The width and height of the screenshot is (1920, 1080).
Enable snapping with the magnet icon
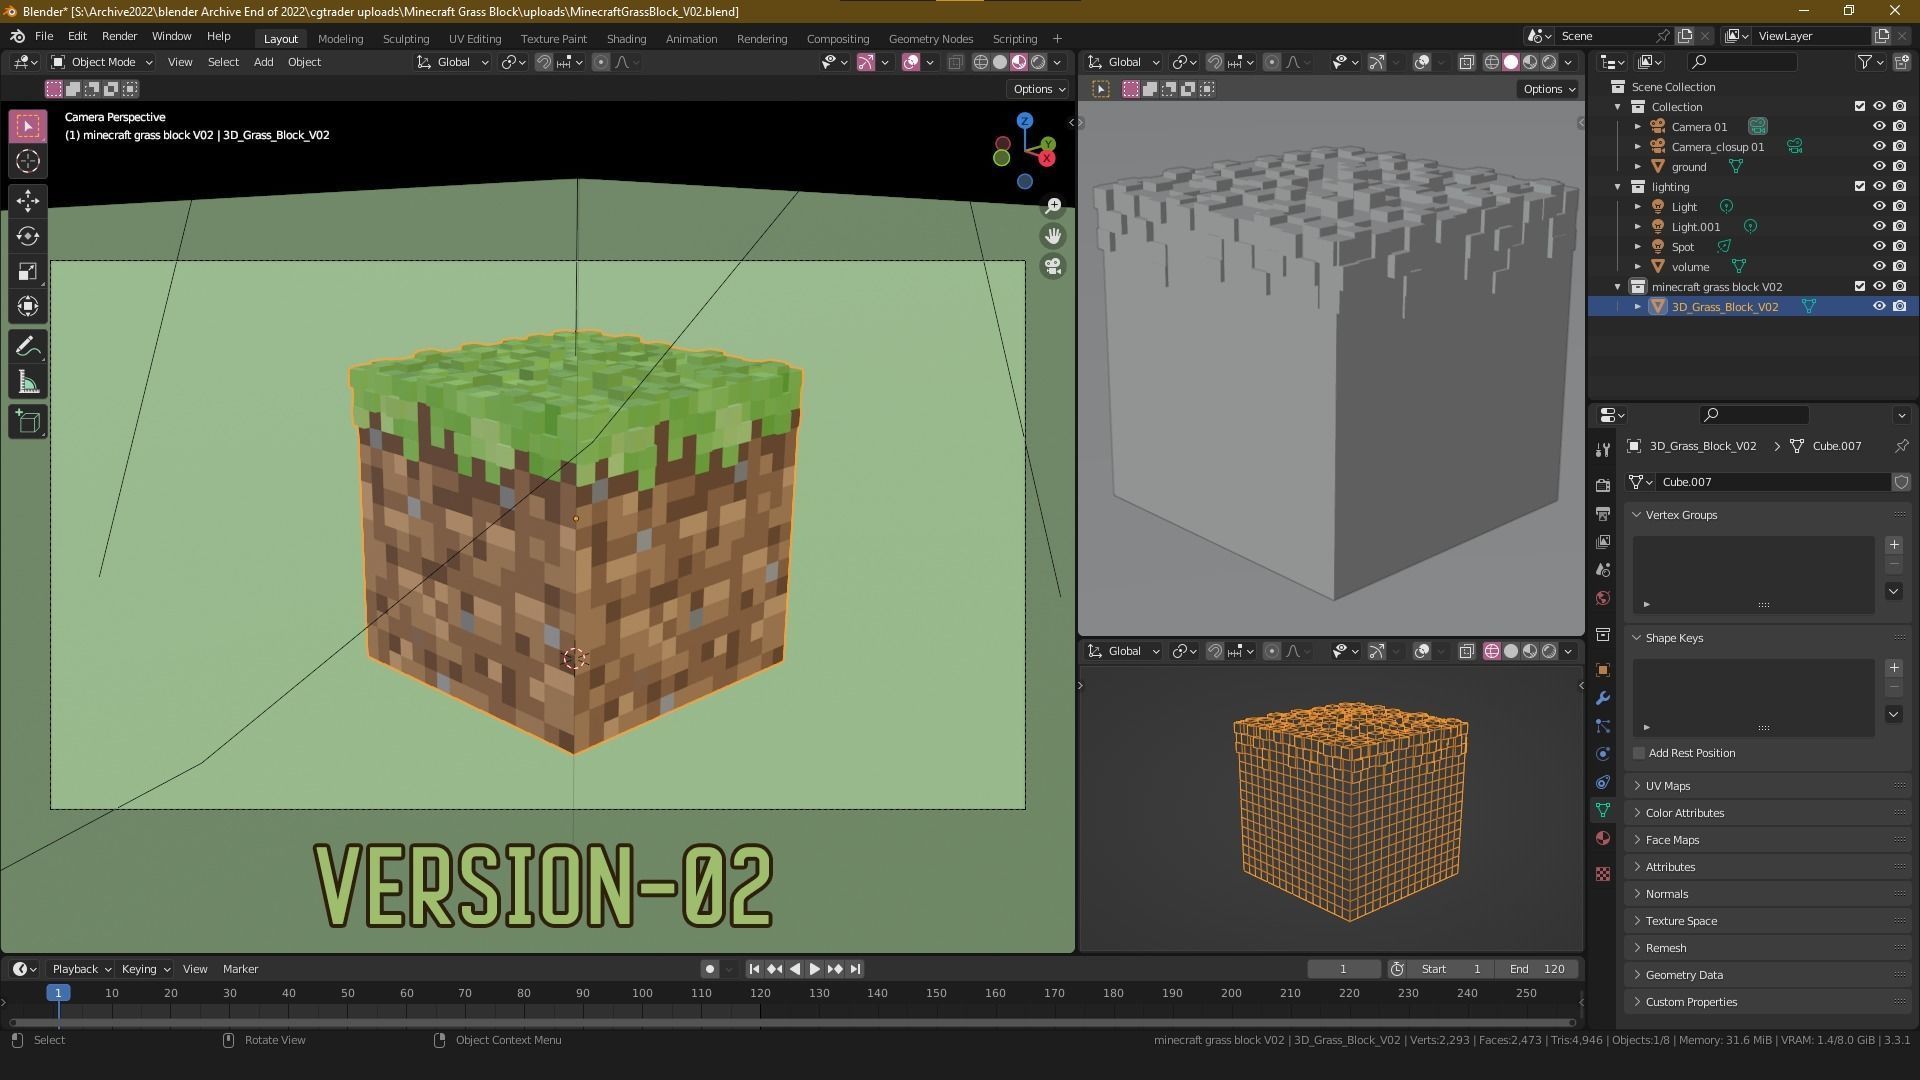click(x=541, y=62)
